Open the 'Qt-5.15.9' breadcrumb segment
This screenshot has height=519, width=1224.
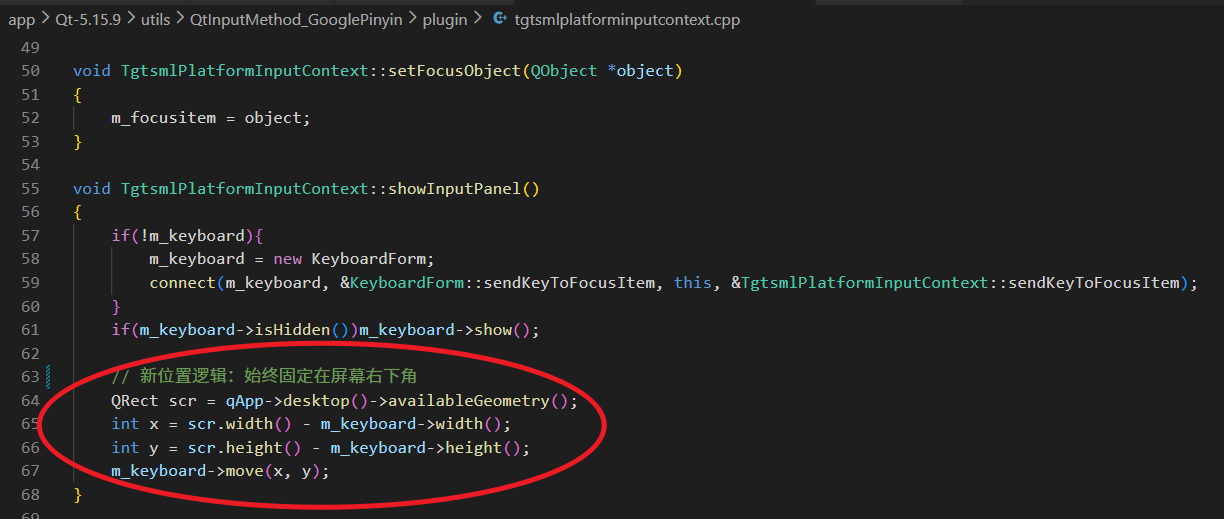(87, 20)
